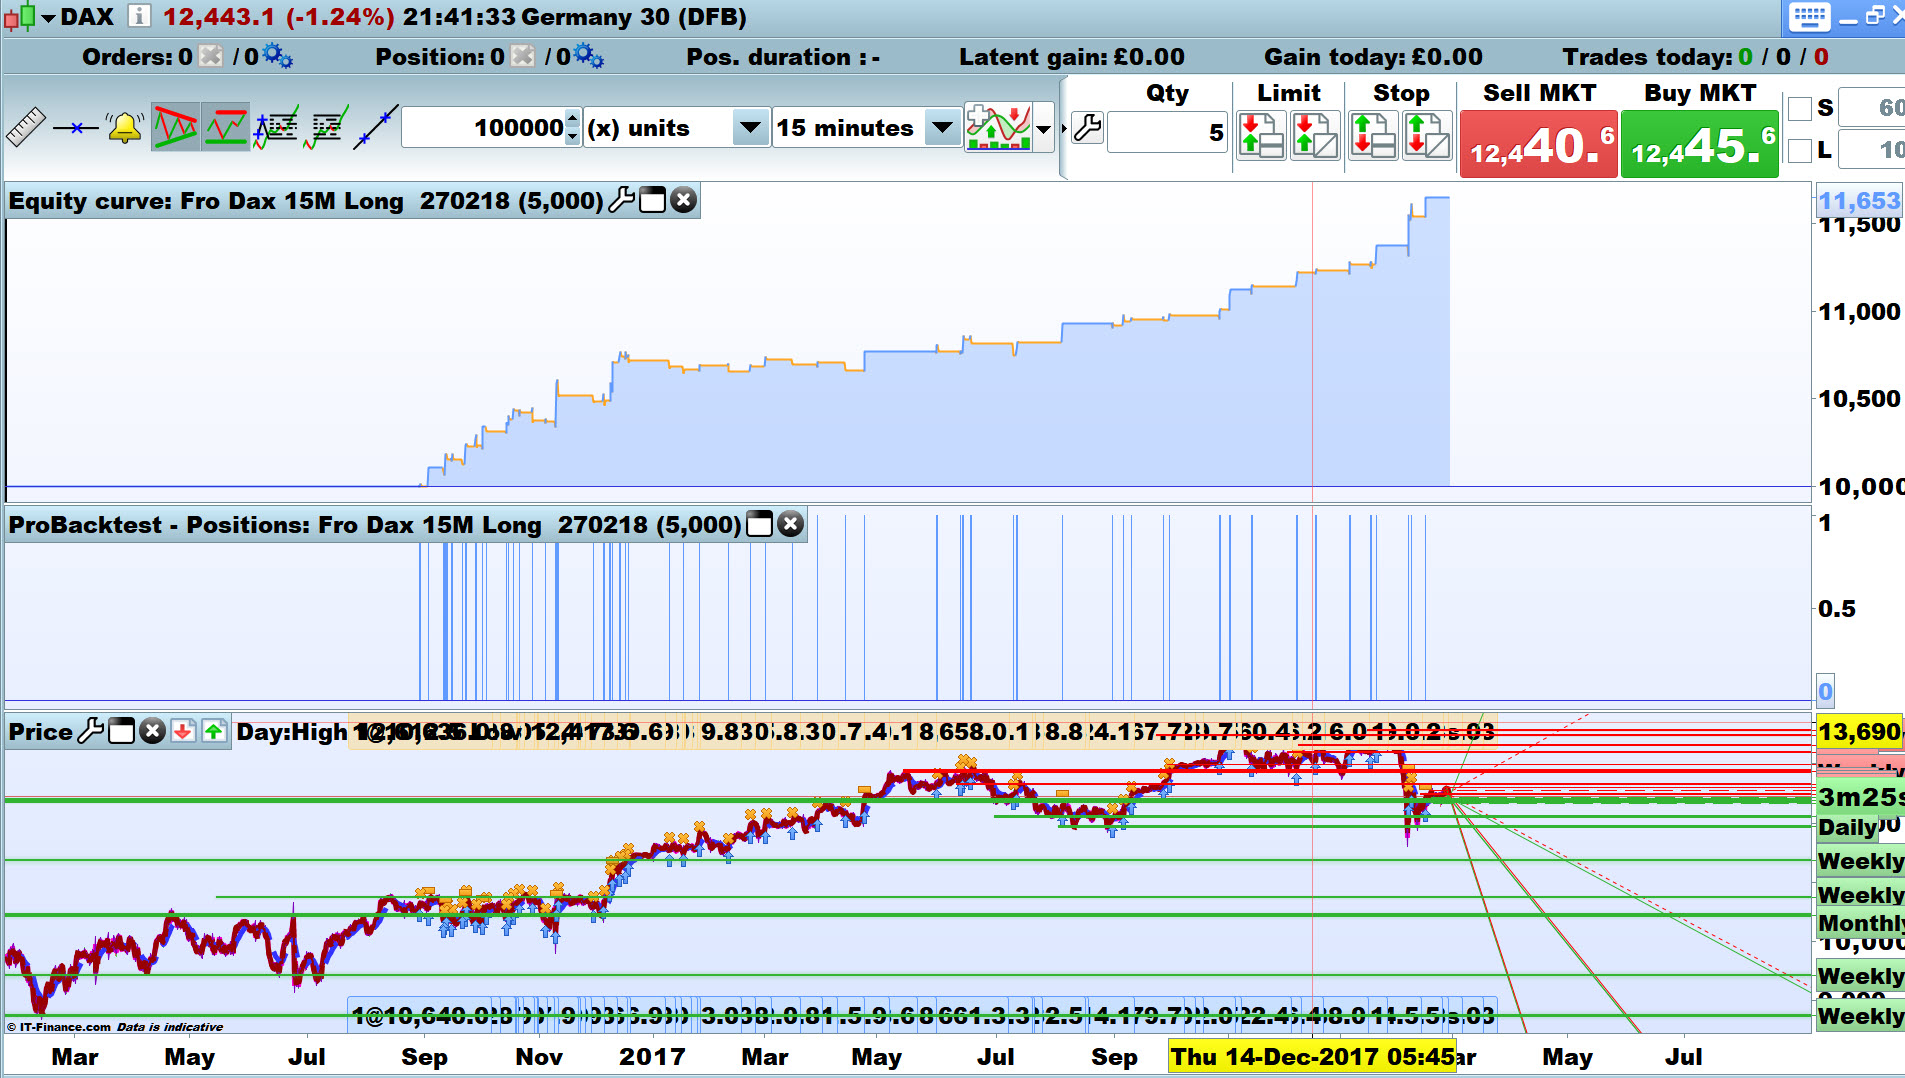Open Equity curve panel settings wrench
This screenshot has height=1078, width=1905.
pyautogui.click(x=622, y=200)
